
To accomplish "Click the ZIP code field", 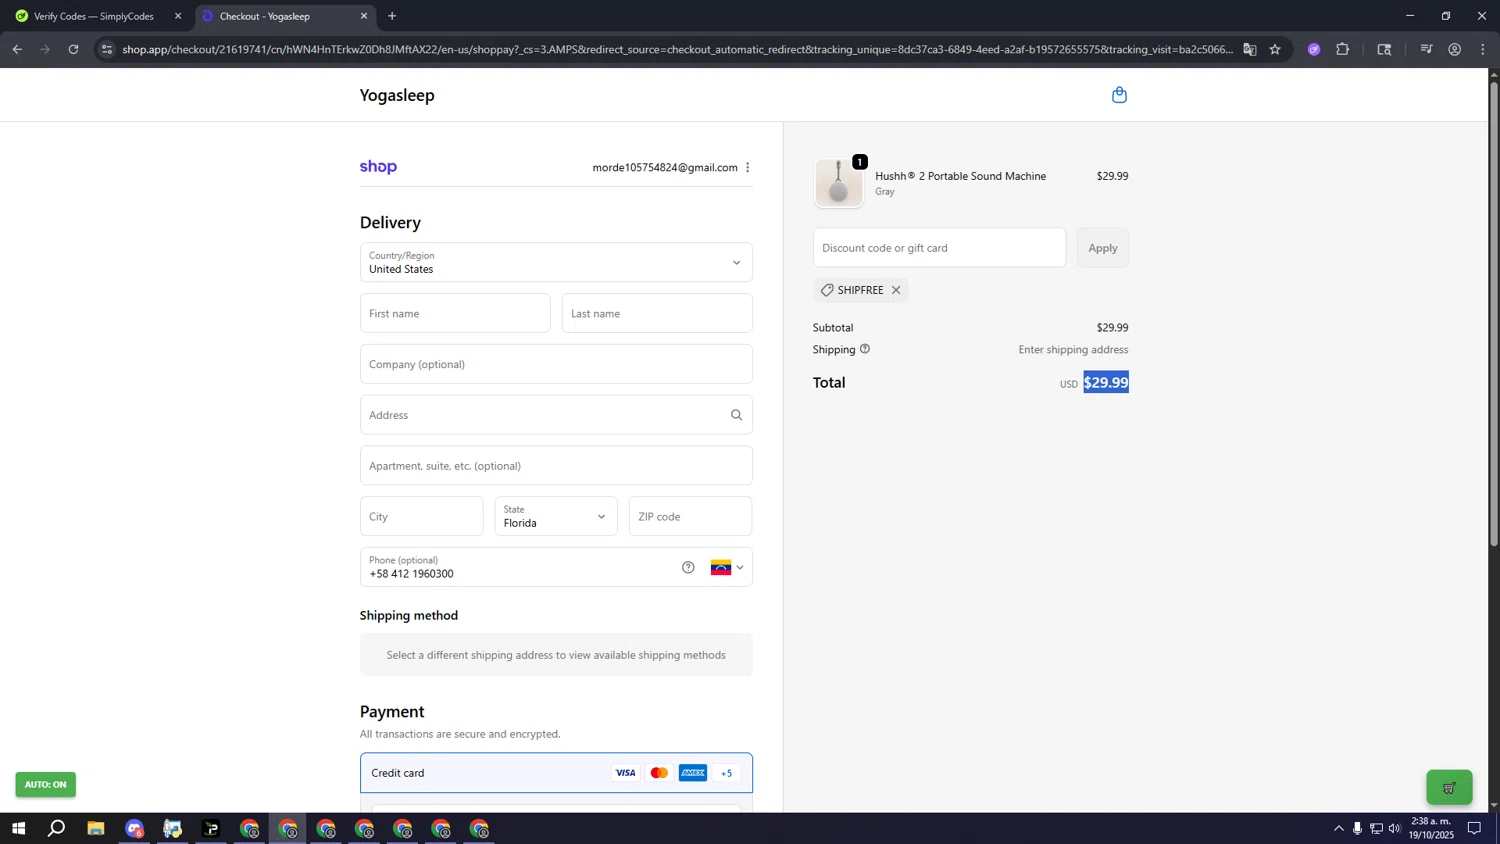I will click(x=690, y=516).
